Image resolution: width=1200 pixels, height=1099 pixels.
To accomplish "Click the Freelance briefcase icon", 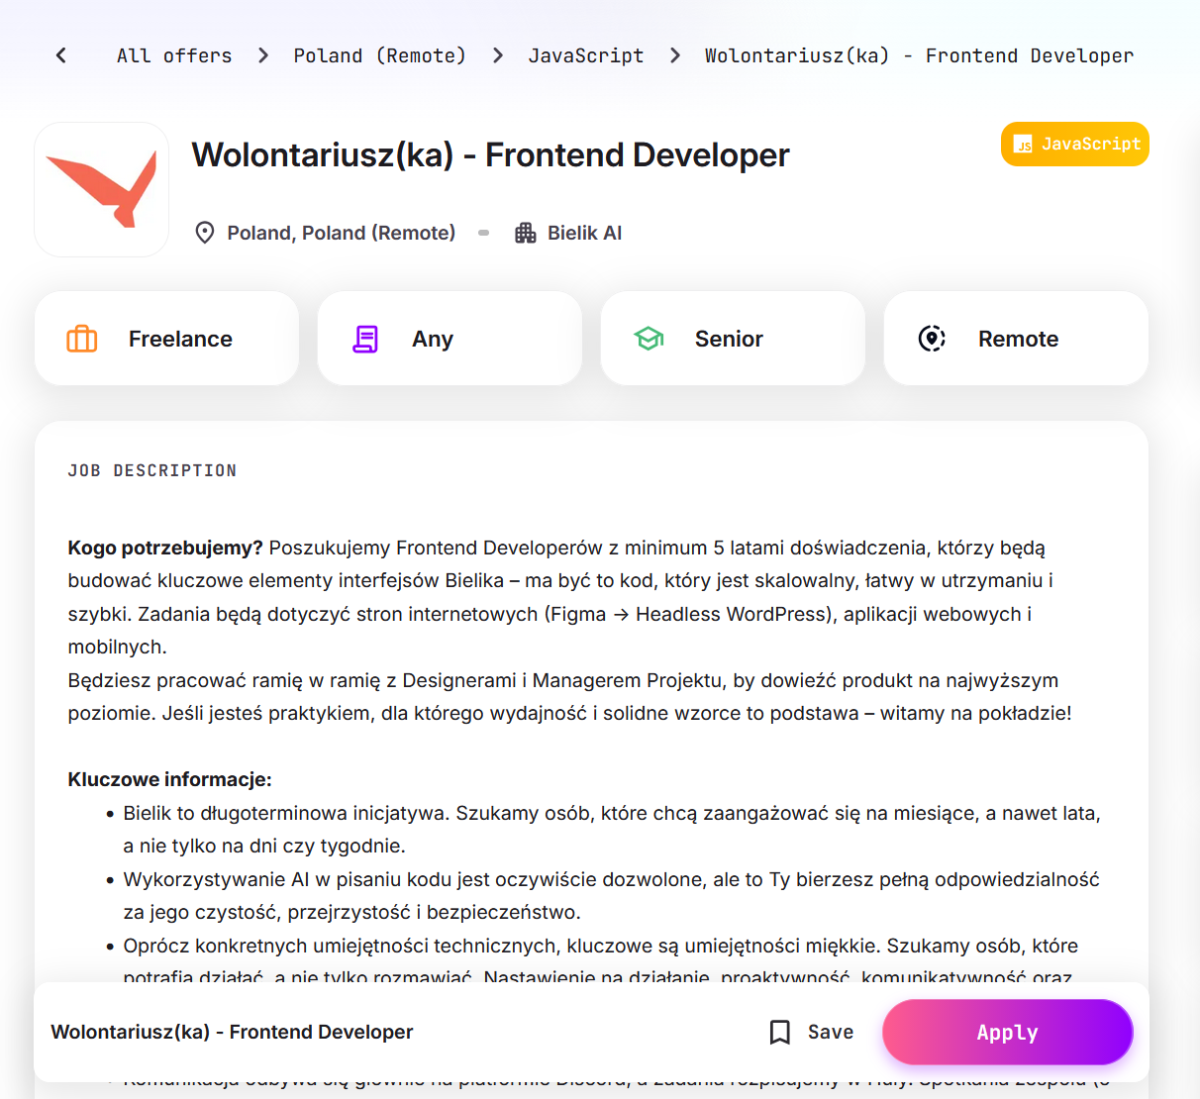I will click(82, 339).
